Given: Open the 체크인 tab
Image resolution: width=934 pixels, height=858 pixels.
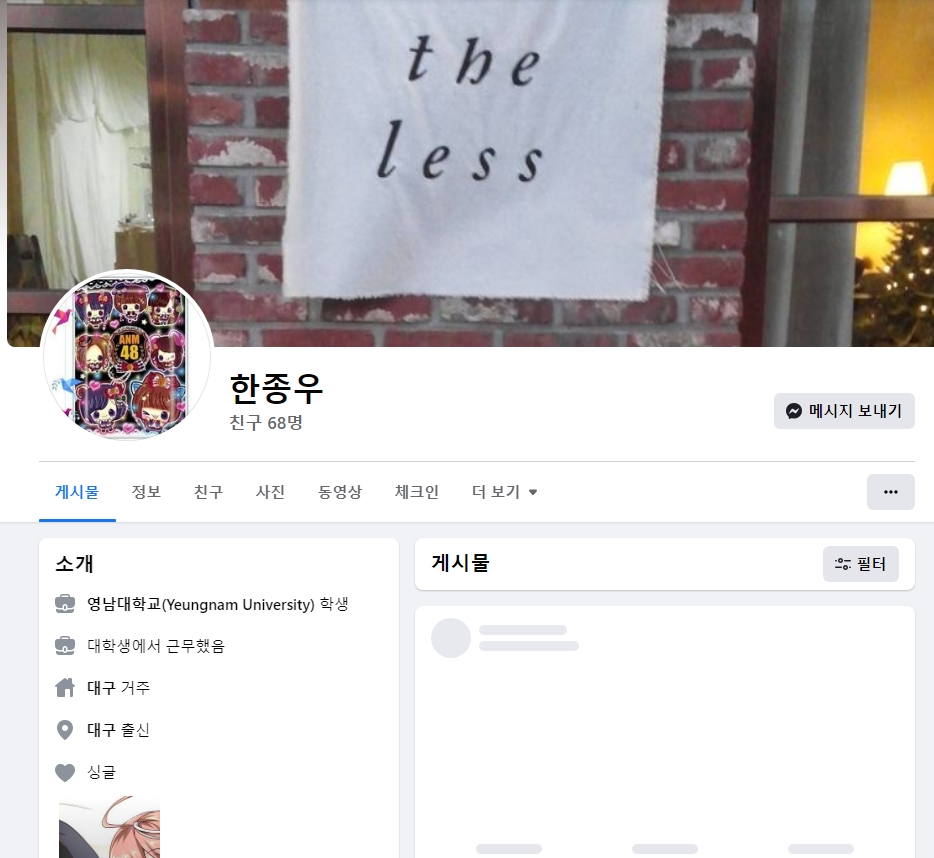Looking at the screenshot, I should tap(416, 492).
